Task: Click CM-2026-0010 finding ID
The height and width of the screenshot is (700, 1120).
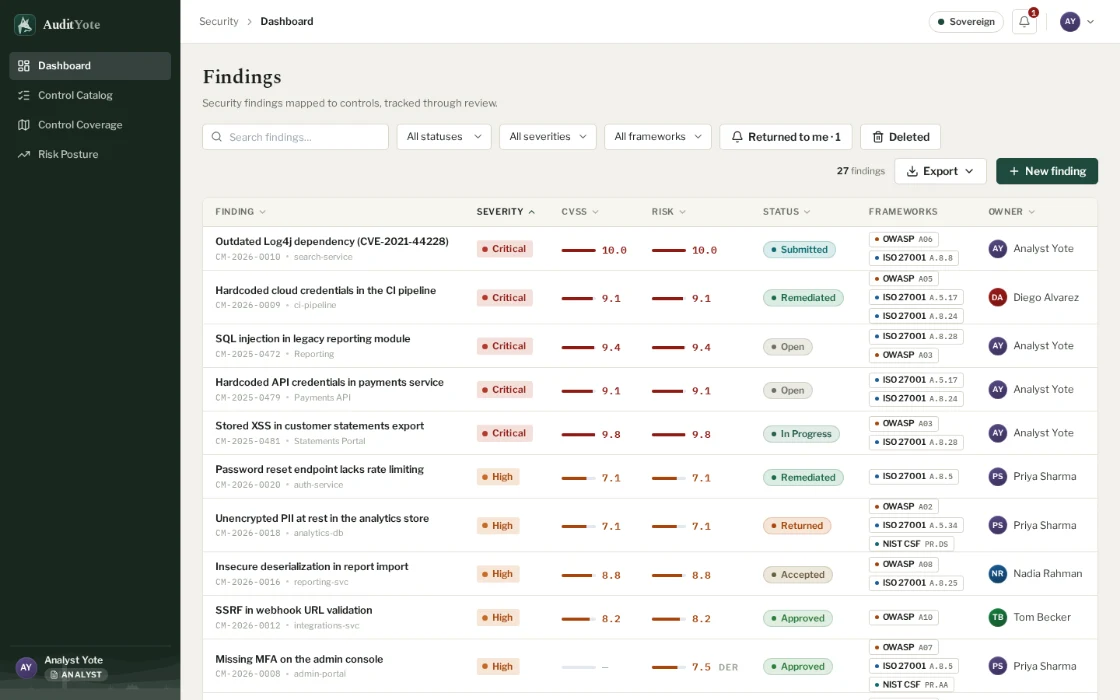Action: coord(248,257)
